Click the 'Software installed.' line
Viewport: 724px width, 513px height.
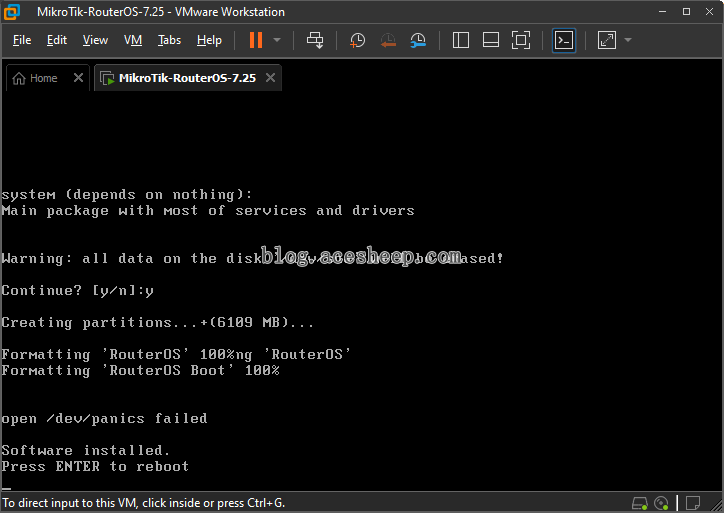(x=86, y=450)
